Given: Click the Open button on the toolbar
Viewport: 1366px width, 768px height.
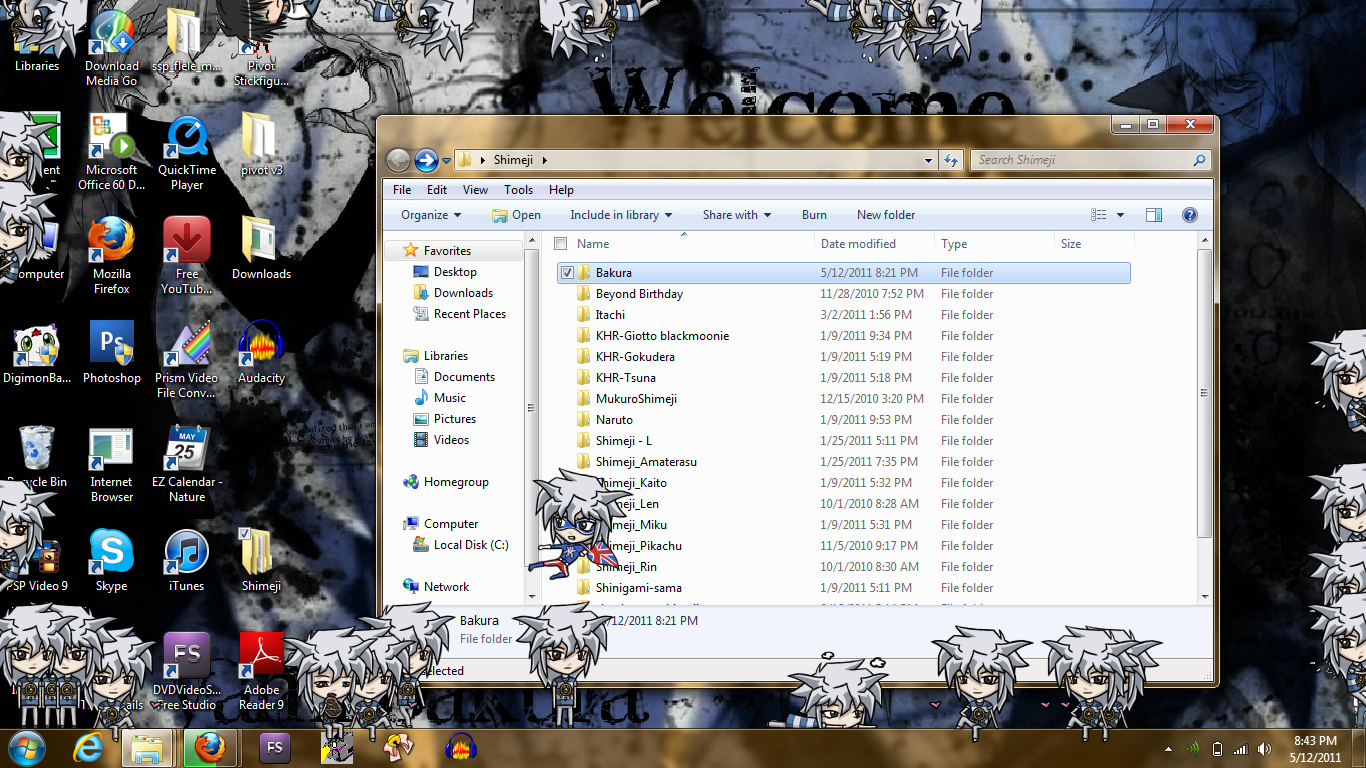Looking at the screenshot, I should (516, 214).
